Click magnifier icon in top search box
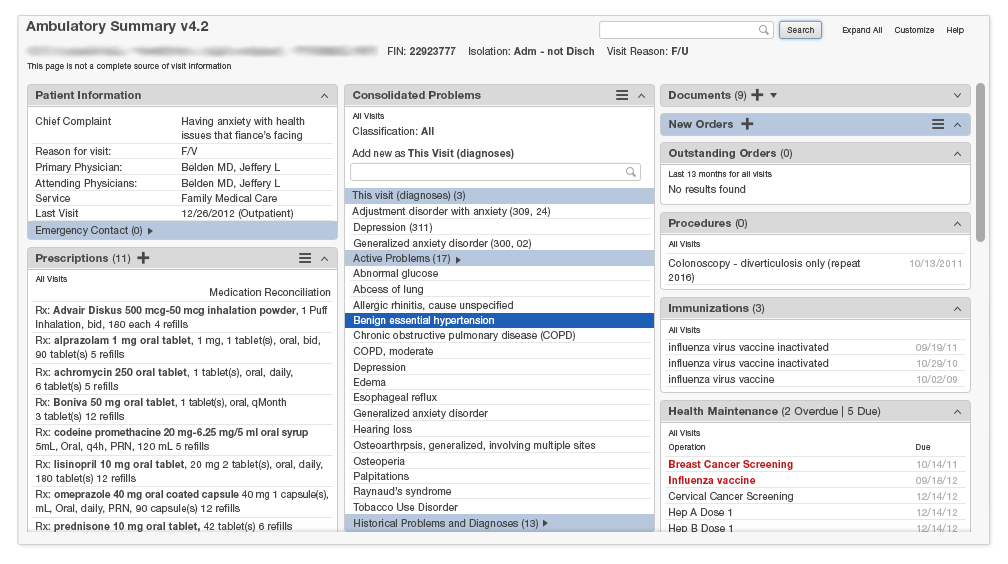Image resolution: width=1008 pixels, height=564 pixels. pyautogui.click(x=764, y=30)
